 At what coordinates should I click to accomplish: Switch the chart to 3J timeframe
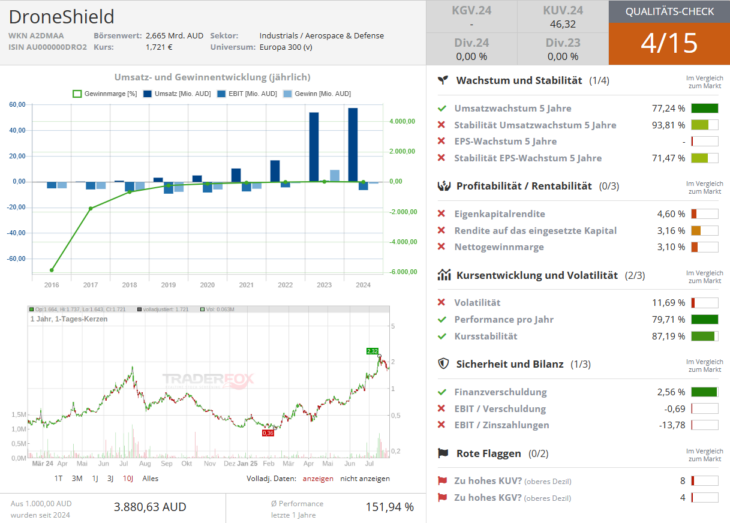pyautogui.click(x=110, y=478)
